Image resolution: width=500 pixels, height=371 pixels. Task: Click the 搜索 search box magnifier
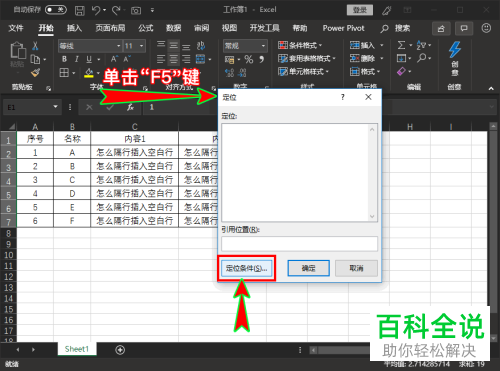click(384, 29)
